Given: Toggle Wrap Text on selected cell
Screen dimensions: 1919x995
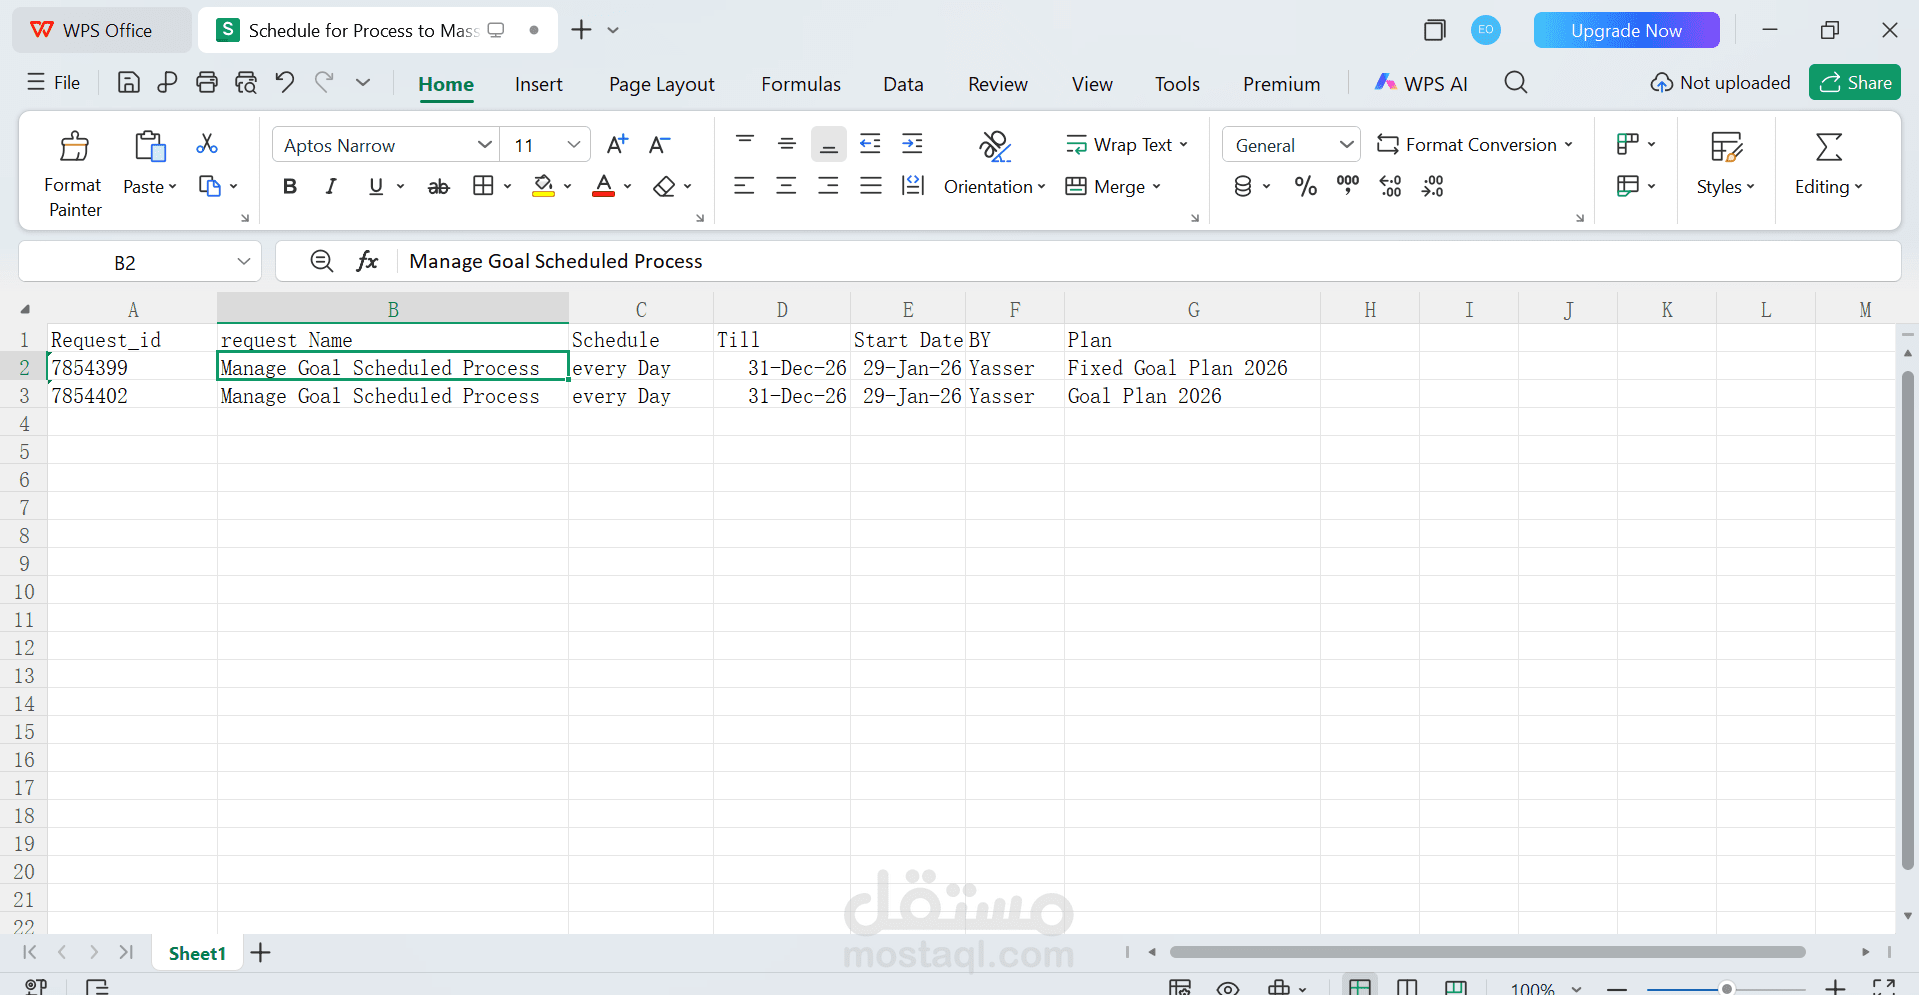Looking at the screenshot, I should [1127, 145].
